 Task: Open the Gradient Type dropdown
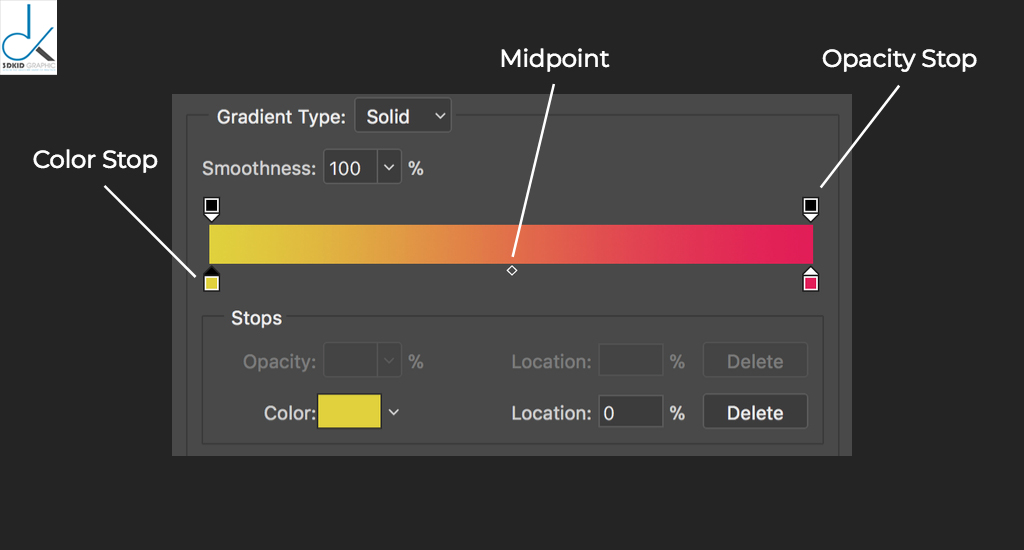[403, 116]
